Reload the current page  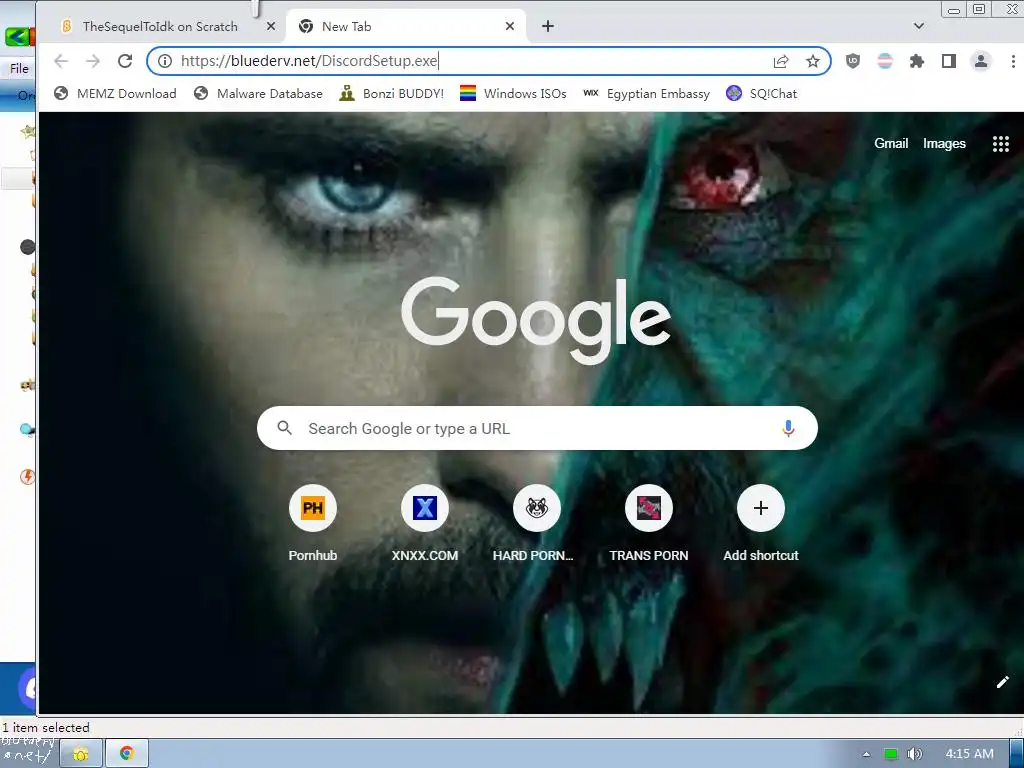(125, 61)
